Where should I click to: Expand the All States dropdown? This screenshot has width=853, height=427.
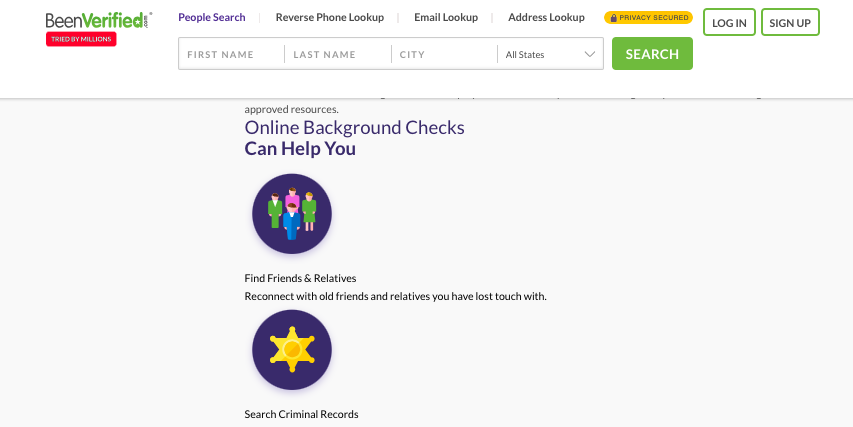(550, 54)
